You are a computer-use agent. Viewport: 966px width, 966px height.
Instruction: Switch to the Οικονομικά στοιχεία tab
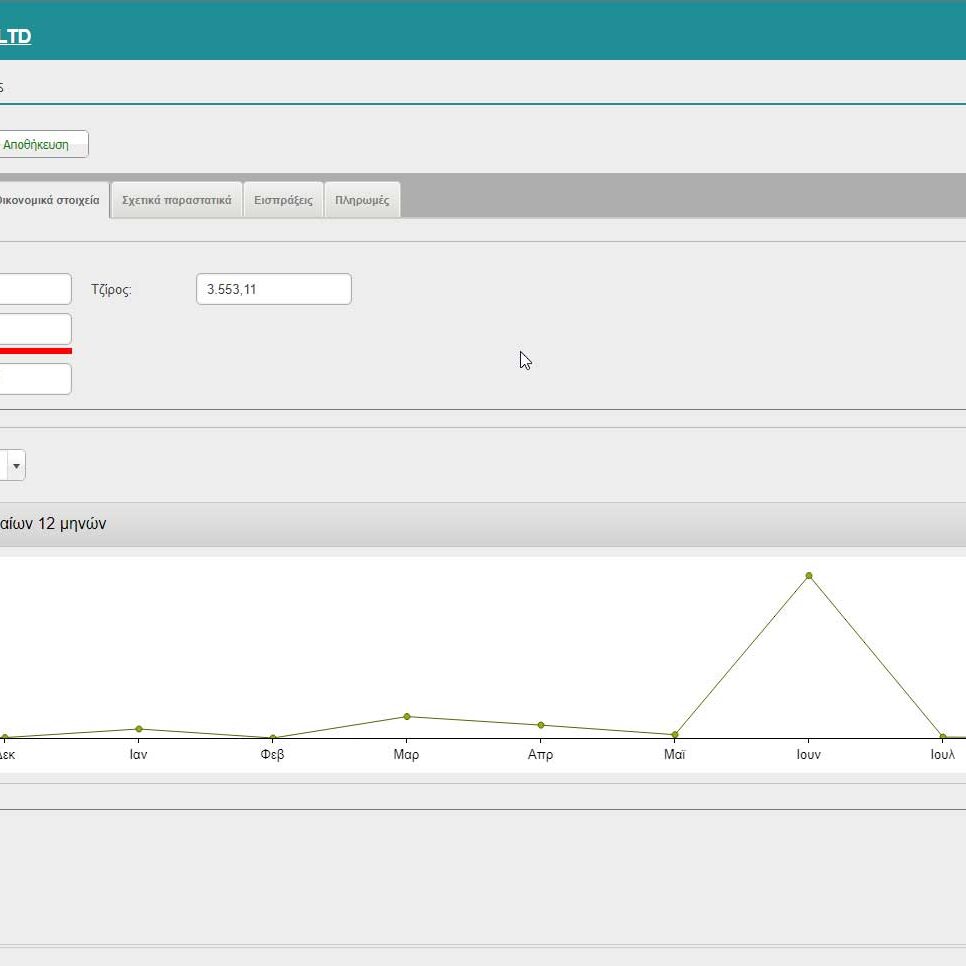[x=50, y=200]
